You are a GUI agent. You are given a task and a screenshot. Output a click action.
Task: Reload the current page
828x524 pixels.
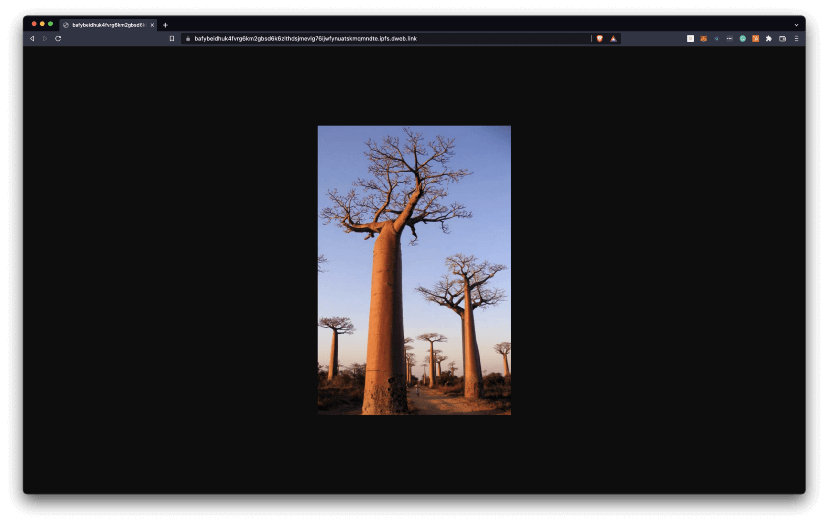[x=58, y=38]
